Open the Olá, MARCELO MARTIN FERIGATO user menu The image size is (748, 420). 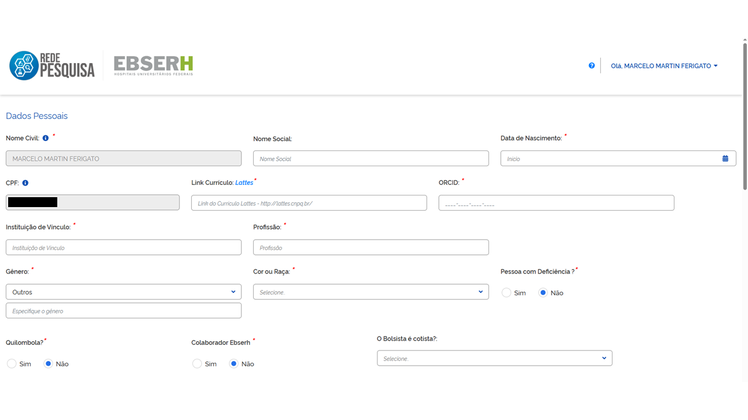(x=664, y=66)
